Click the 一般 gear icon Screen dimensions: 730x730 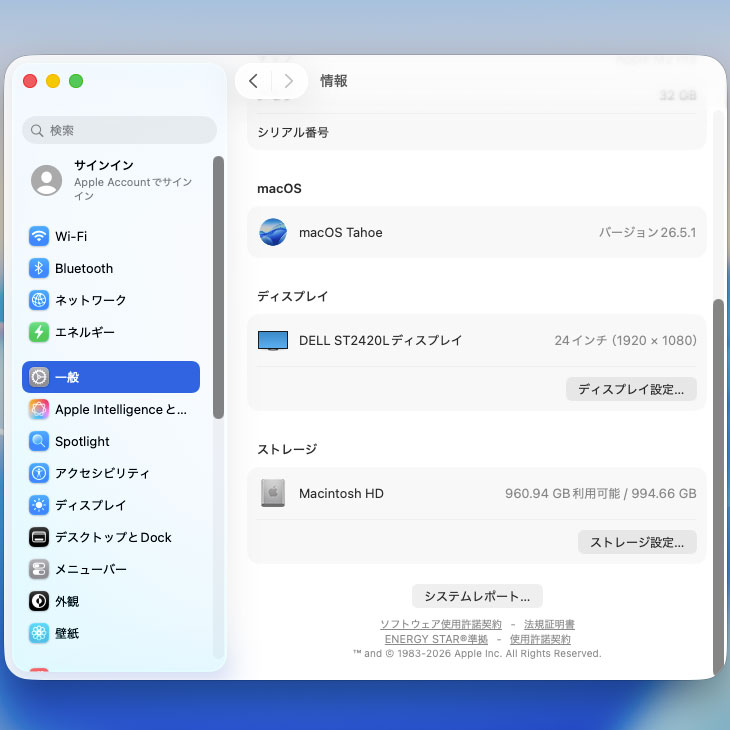pos(39,377)
